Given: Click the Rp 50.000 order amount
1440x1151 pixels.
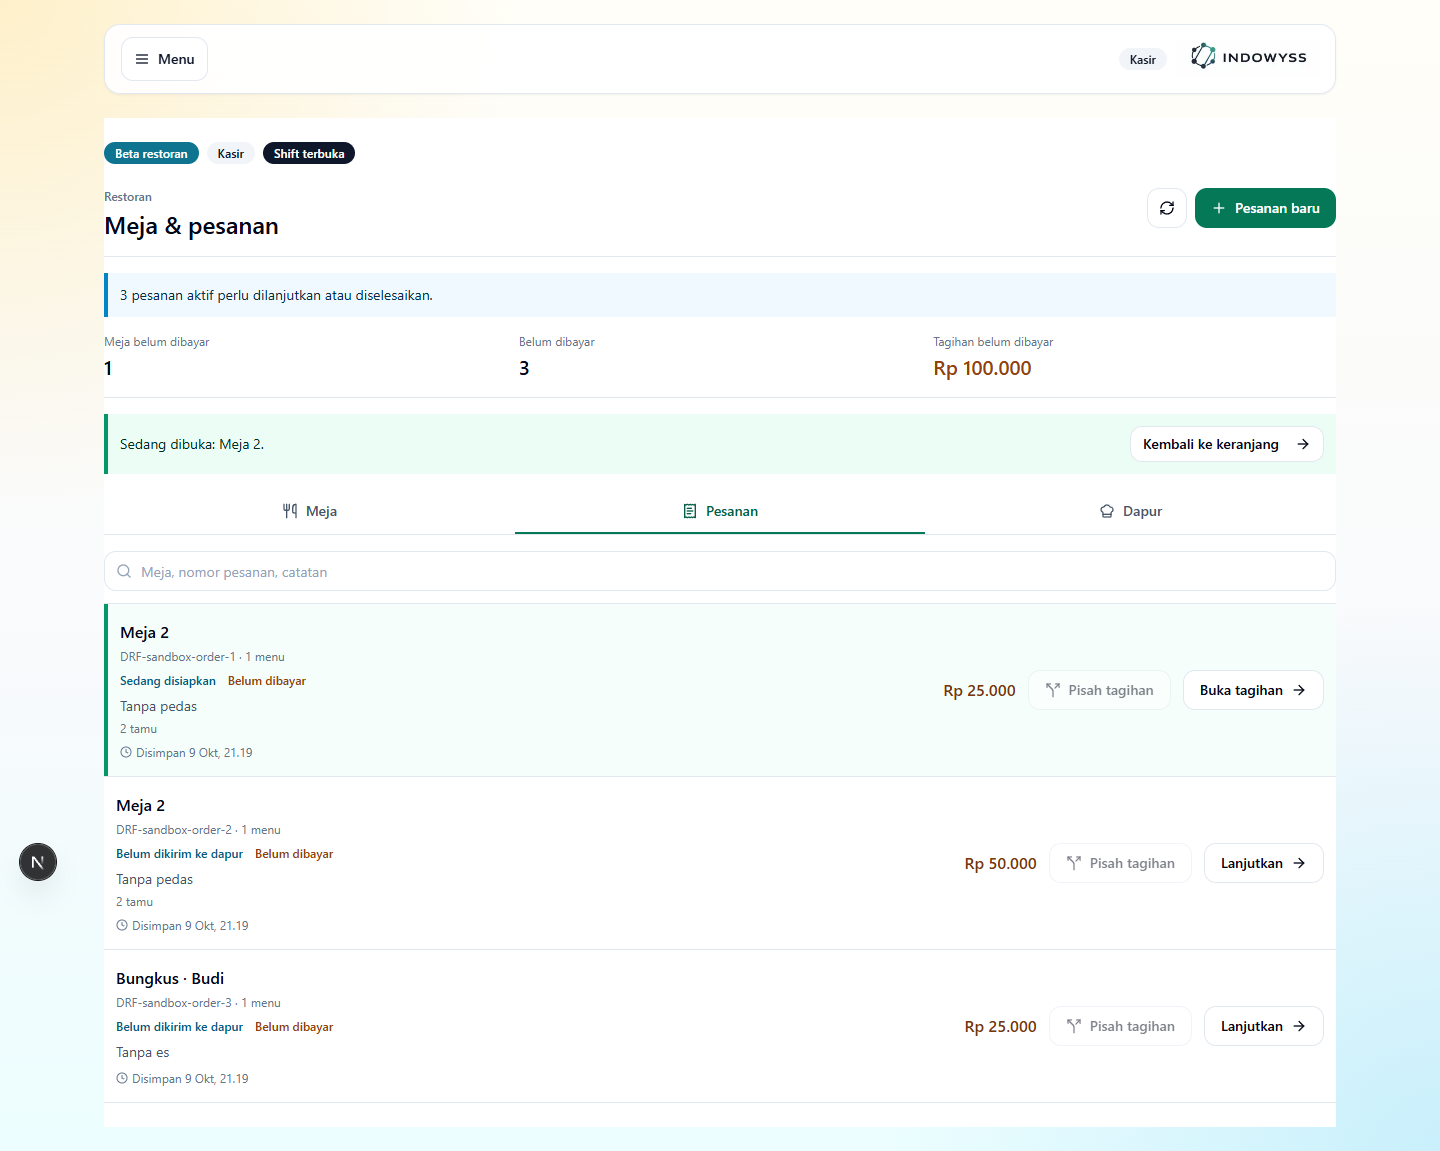Looking at the screenshot, I should click(x=1000, y=863).
